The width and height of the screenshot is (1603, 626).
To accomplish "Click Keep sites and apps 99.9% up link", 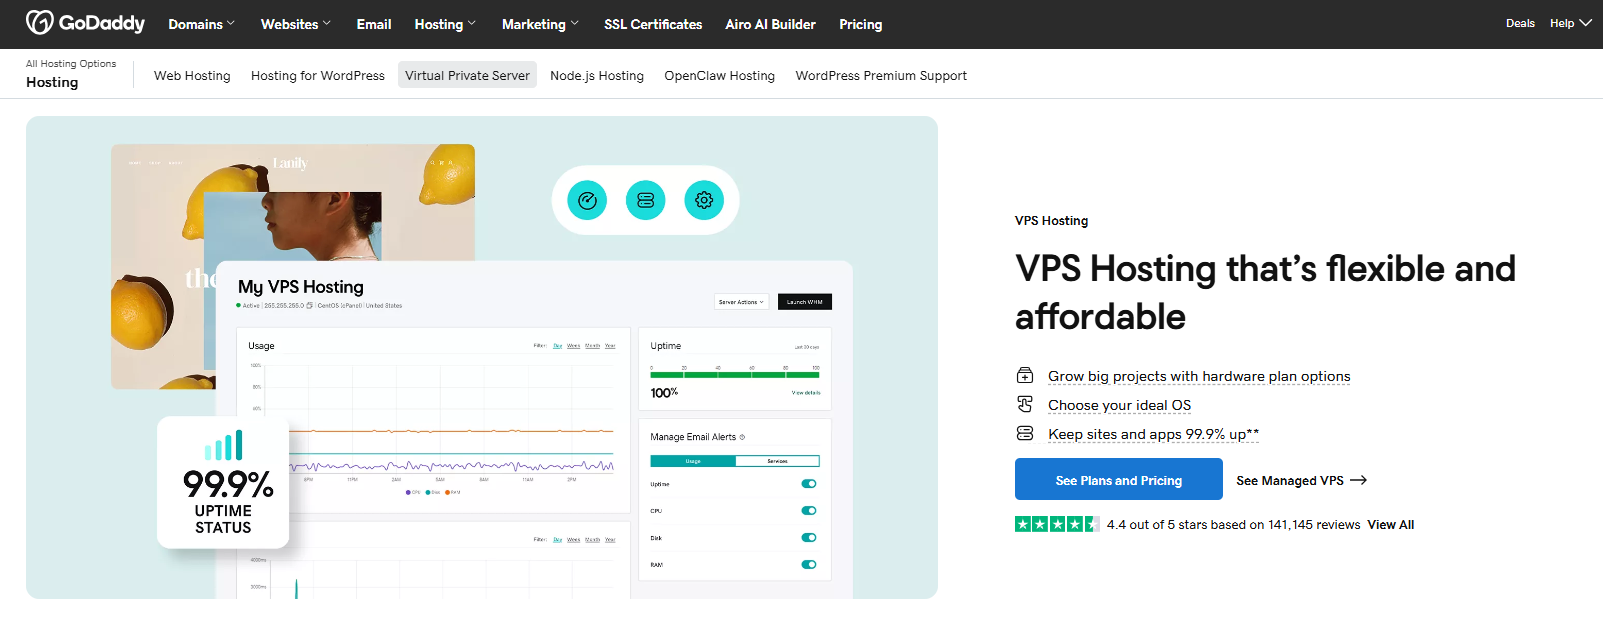I will [x=1153, y=434].
